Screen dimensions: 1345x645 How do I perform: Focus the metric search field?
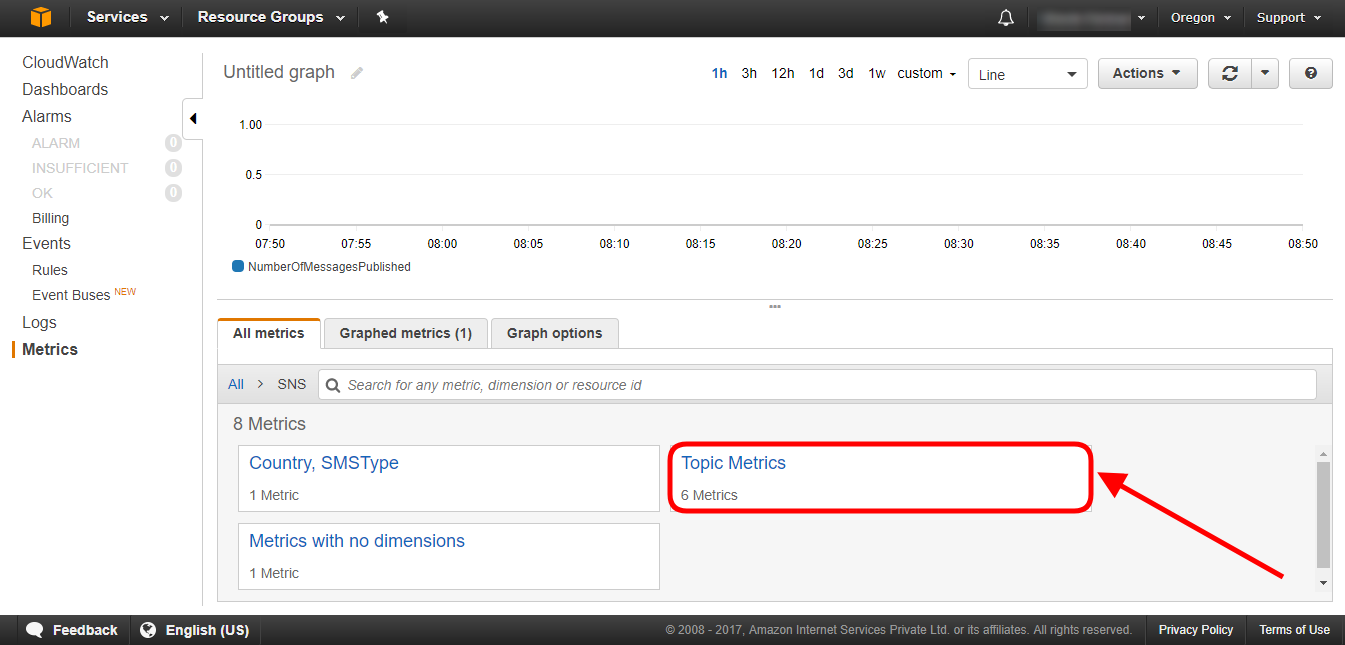coord(817,385)
